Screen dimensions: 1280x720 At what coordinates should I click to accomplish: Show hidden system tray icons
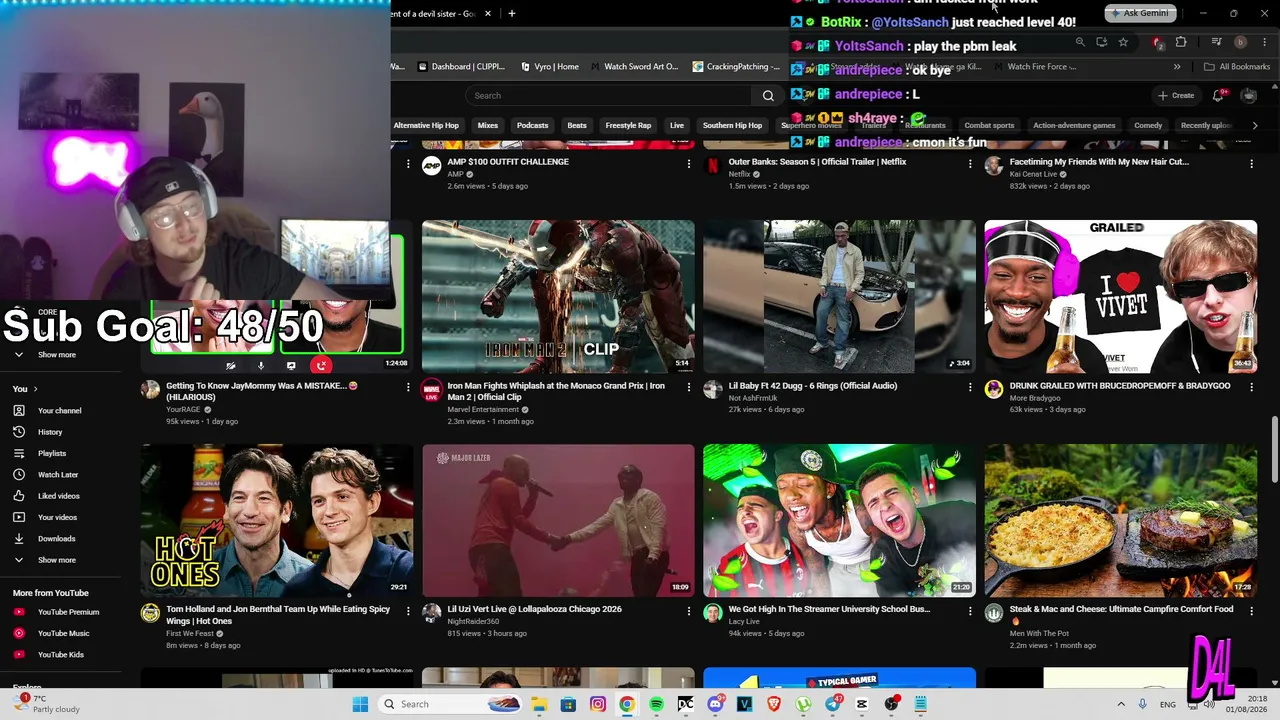[1121, 704]
